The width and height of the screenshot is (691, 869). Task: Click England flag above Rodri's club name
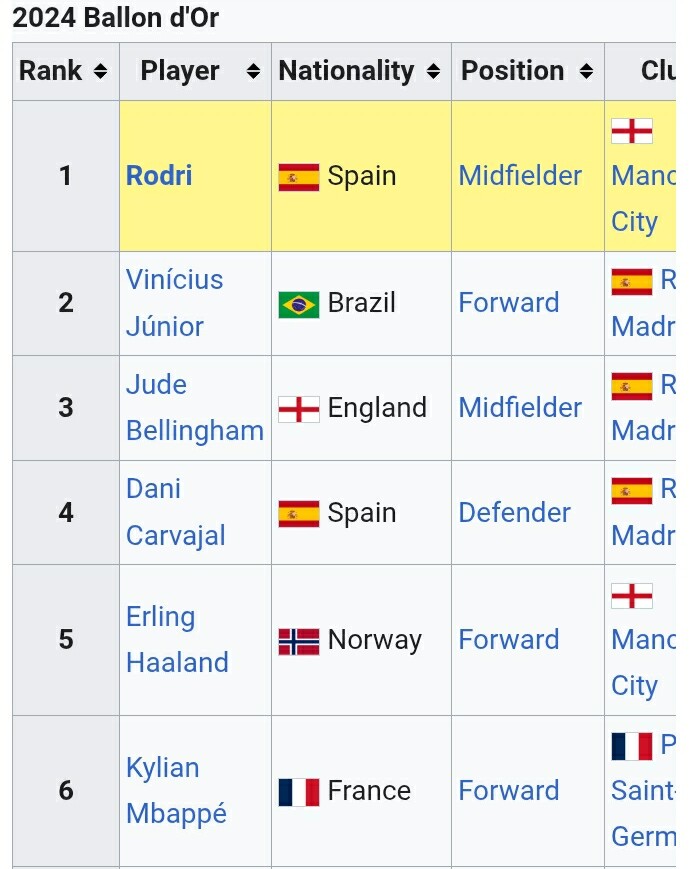pyautogui.click(x=632, y=131)
